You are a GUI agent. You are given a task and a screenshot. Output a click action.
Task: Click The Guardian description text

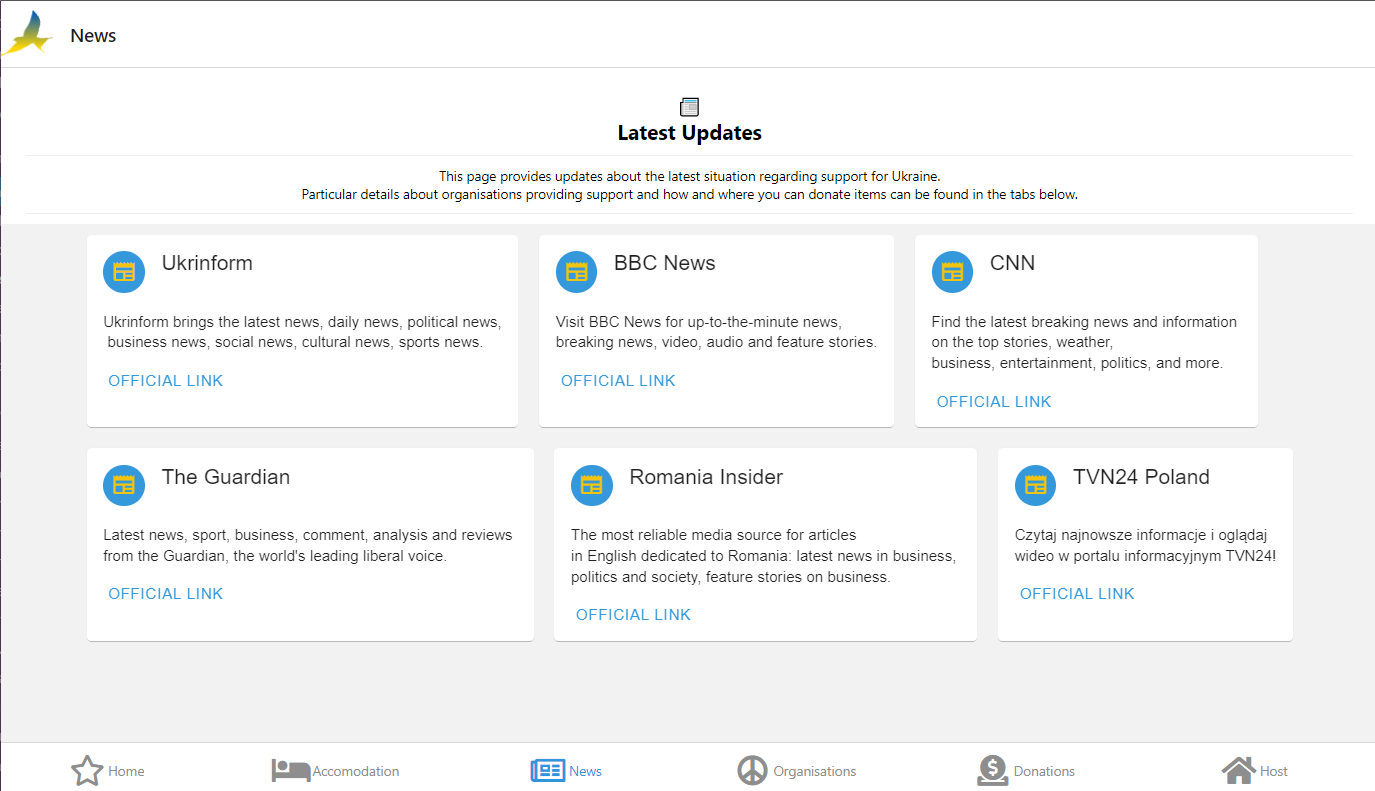[308, 545]
